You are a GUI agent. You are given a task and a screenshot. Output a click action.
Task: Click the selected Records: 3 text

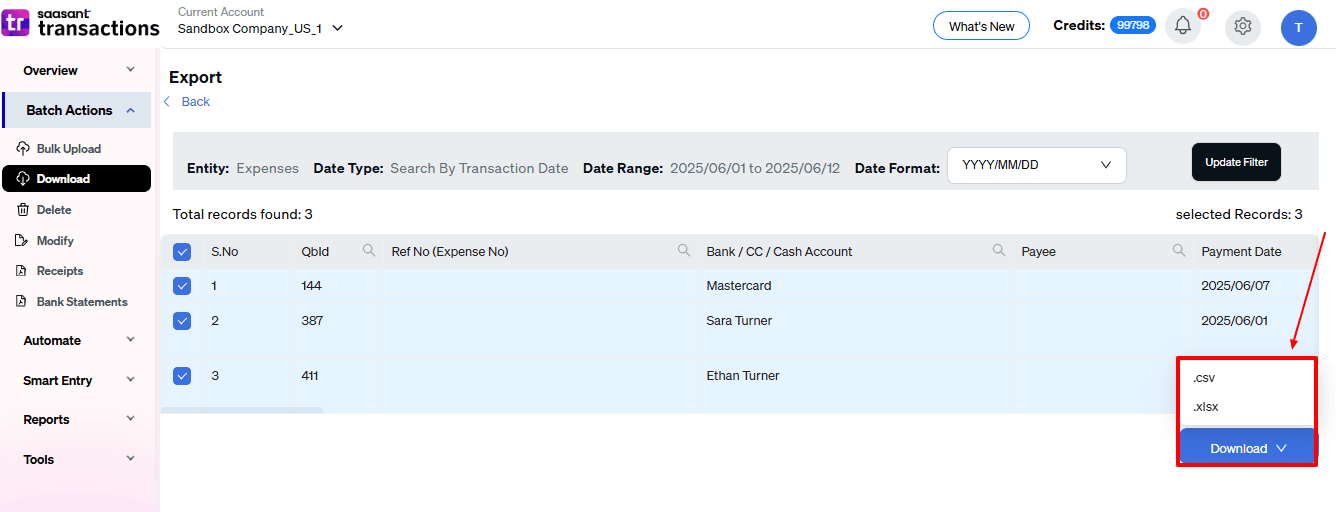coord(1239,214)
